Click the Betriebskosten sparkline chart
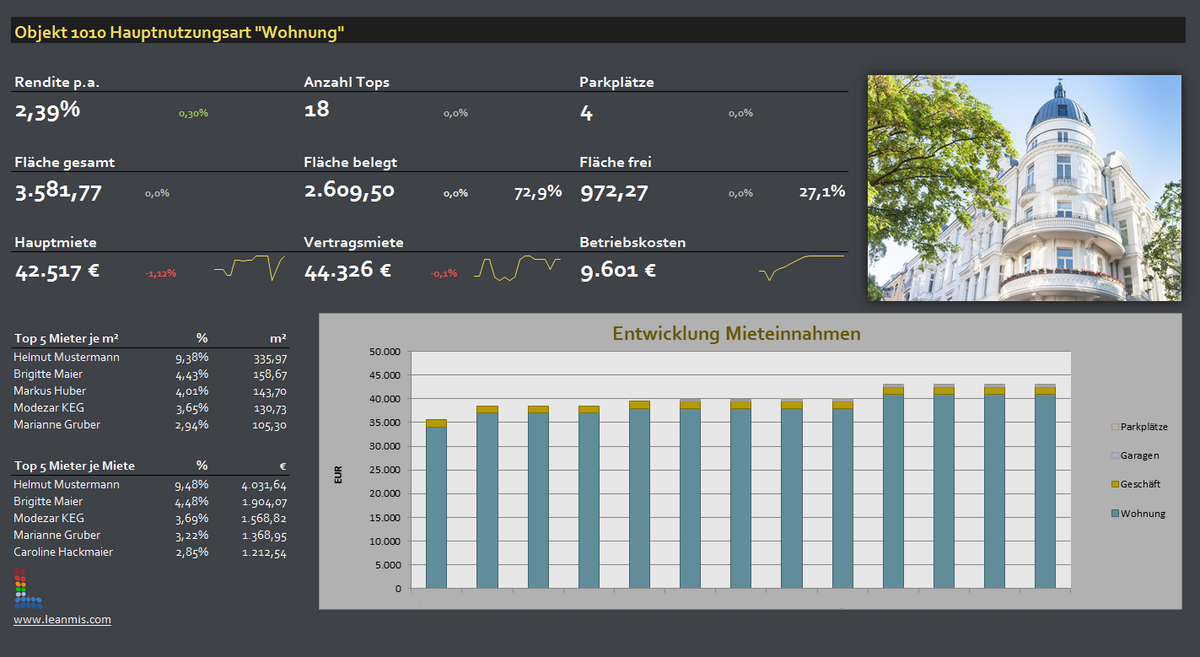The width and height of the screenshot is (1200, 657). coord(801,267)
